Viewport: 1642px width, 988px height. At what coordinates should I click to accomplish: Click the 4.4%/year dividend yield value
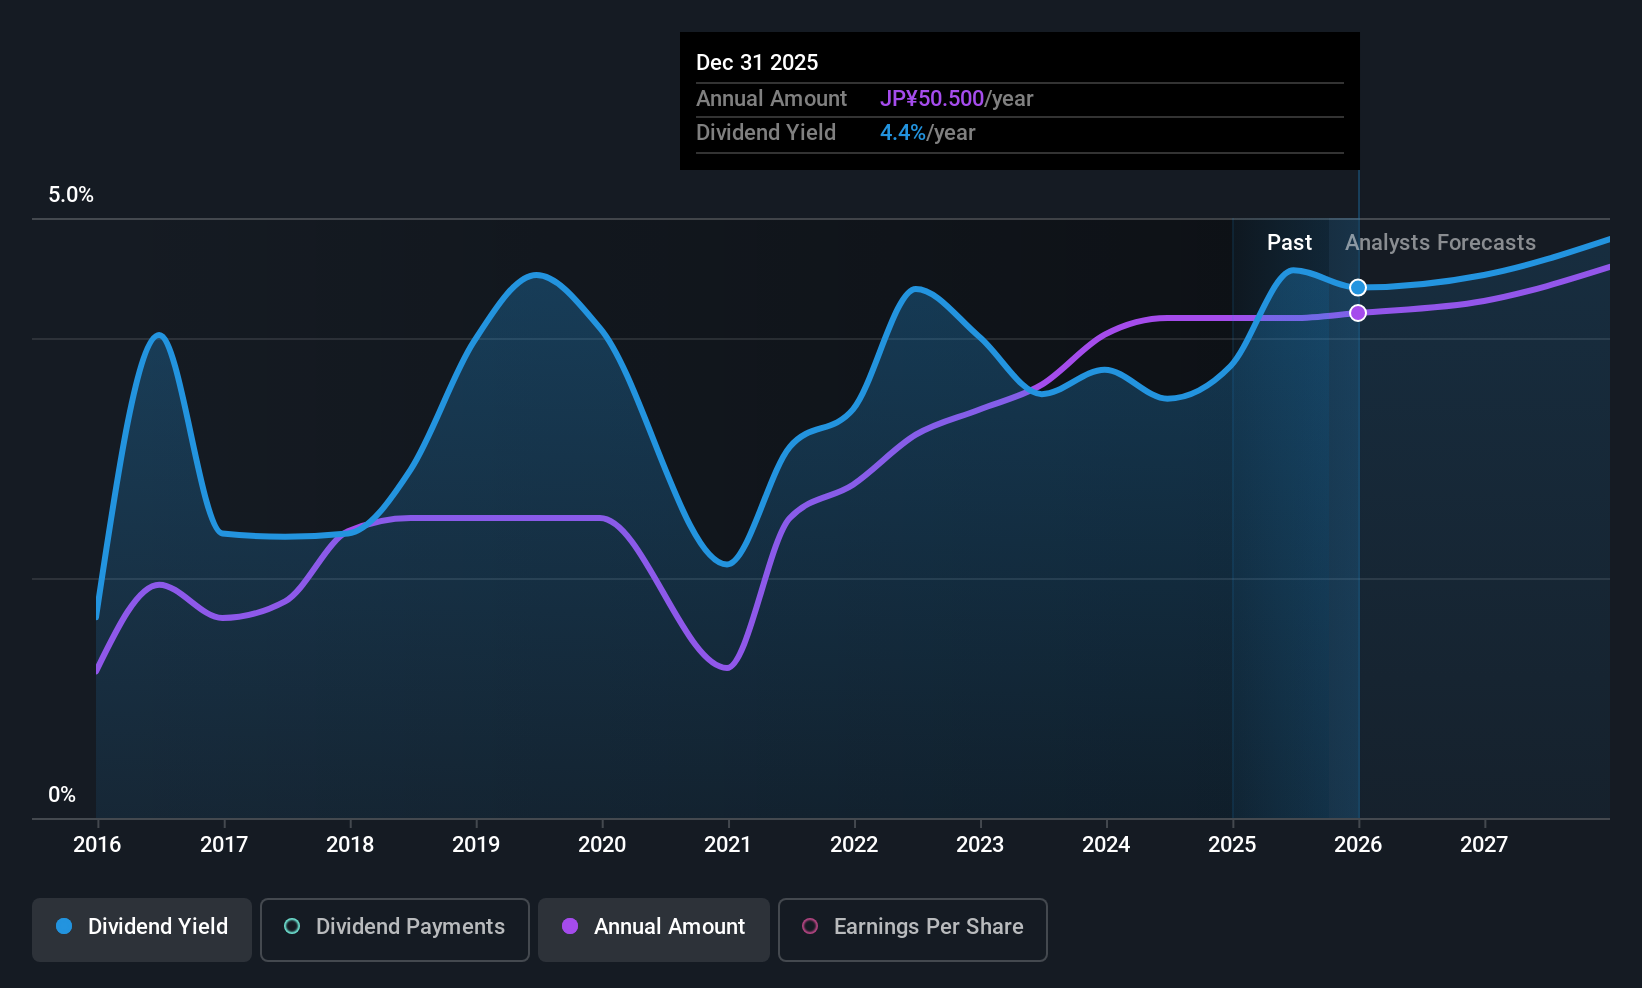pos(927,132)
